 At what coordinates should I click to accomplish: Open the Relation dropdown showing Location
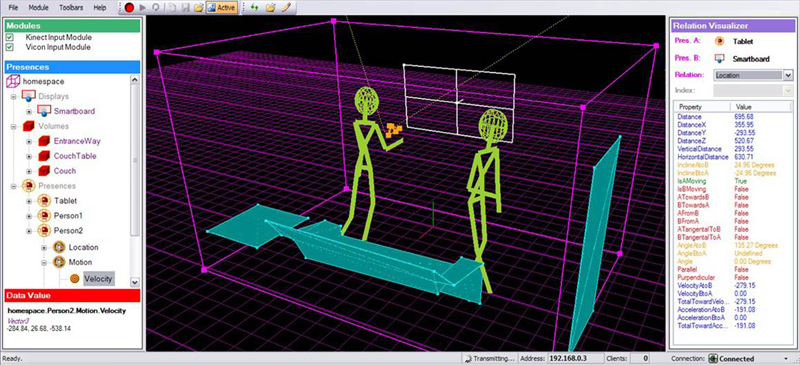coord(753,75)
